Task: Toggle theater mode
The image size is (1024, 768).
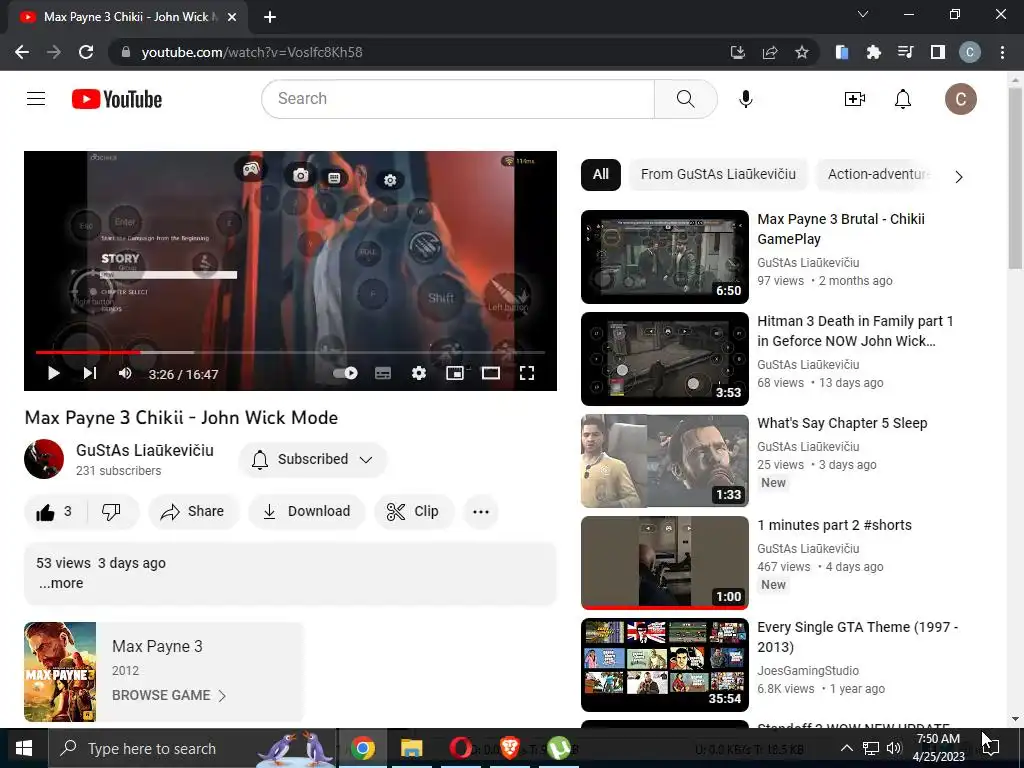Action: (x=490, y=373)
